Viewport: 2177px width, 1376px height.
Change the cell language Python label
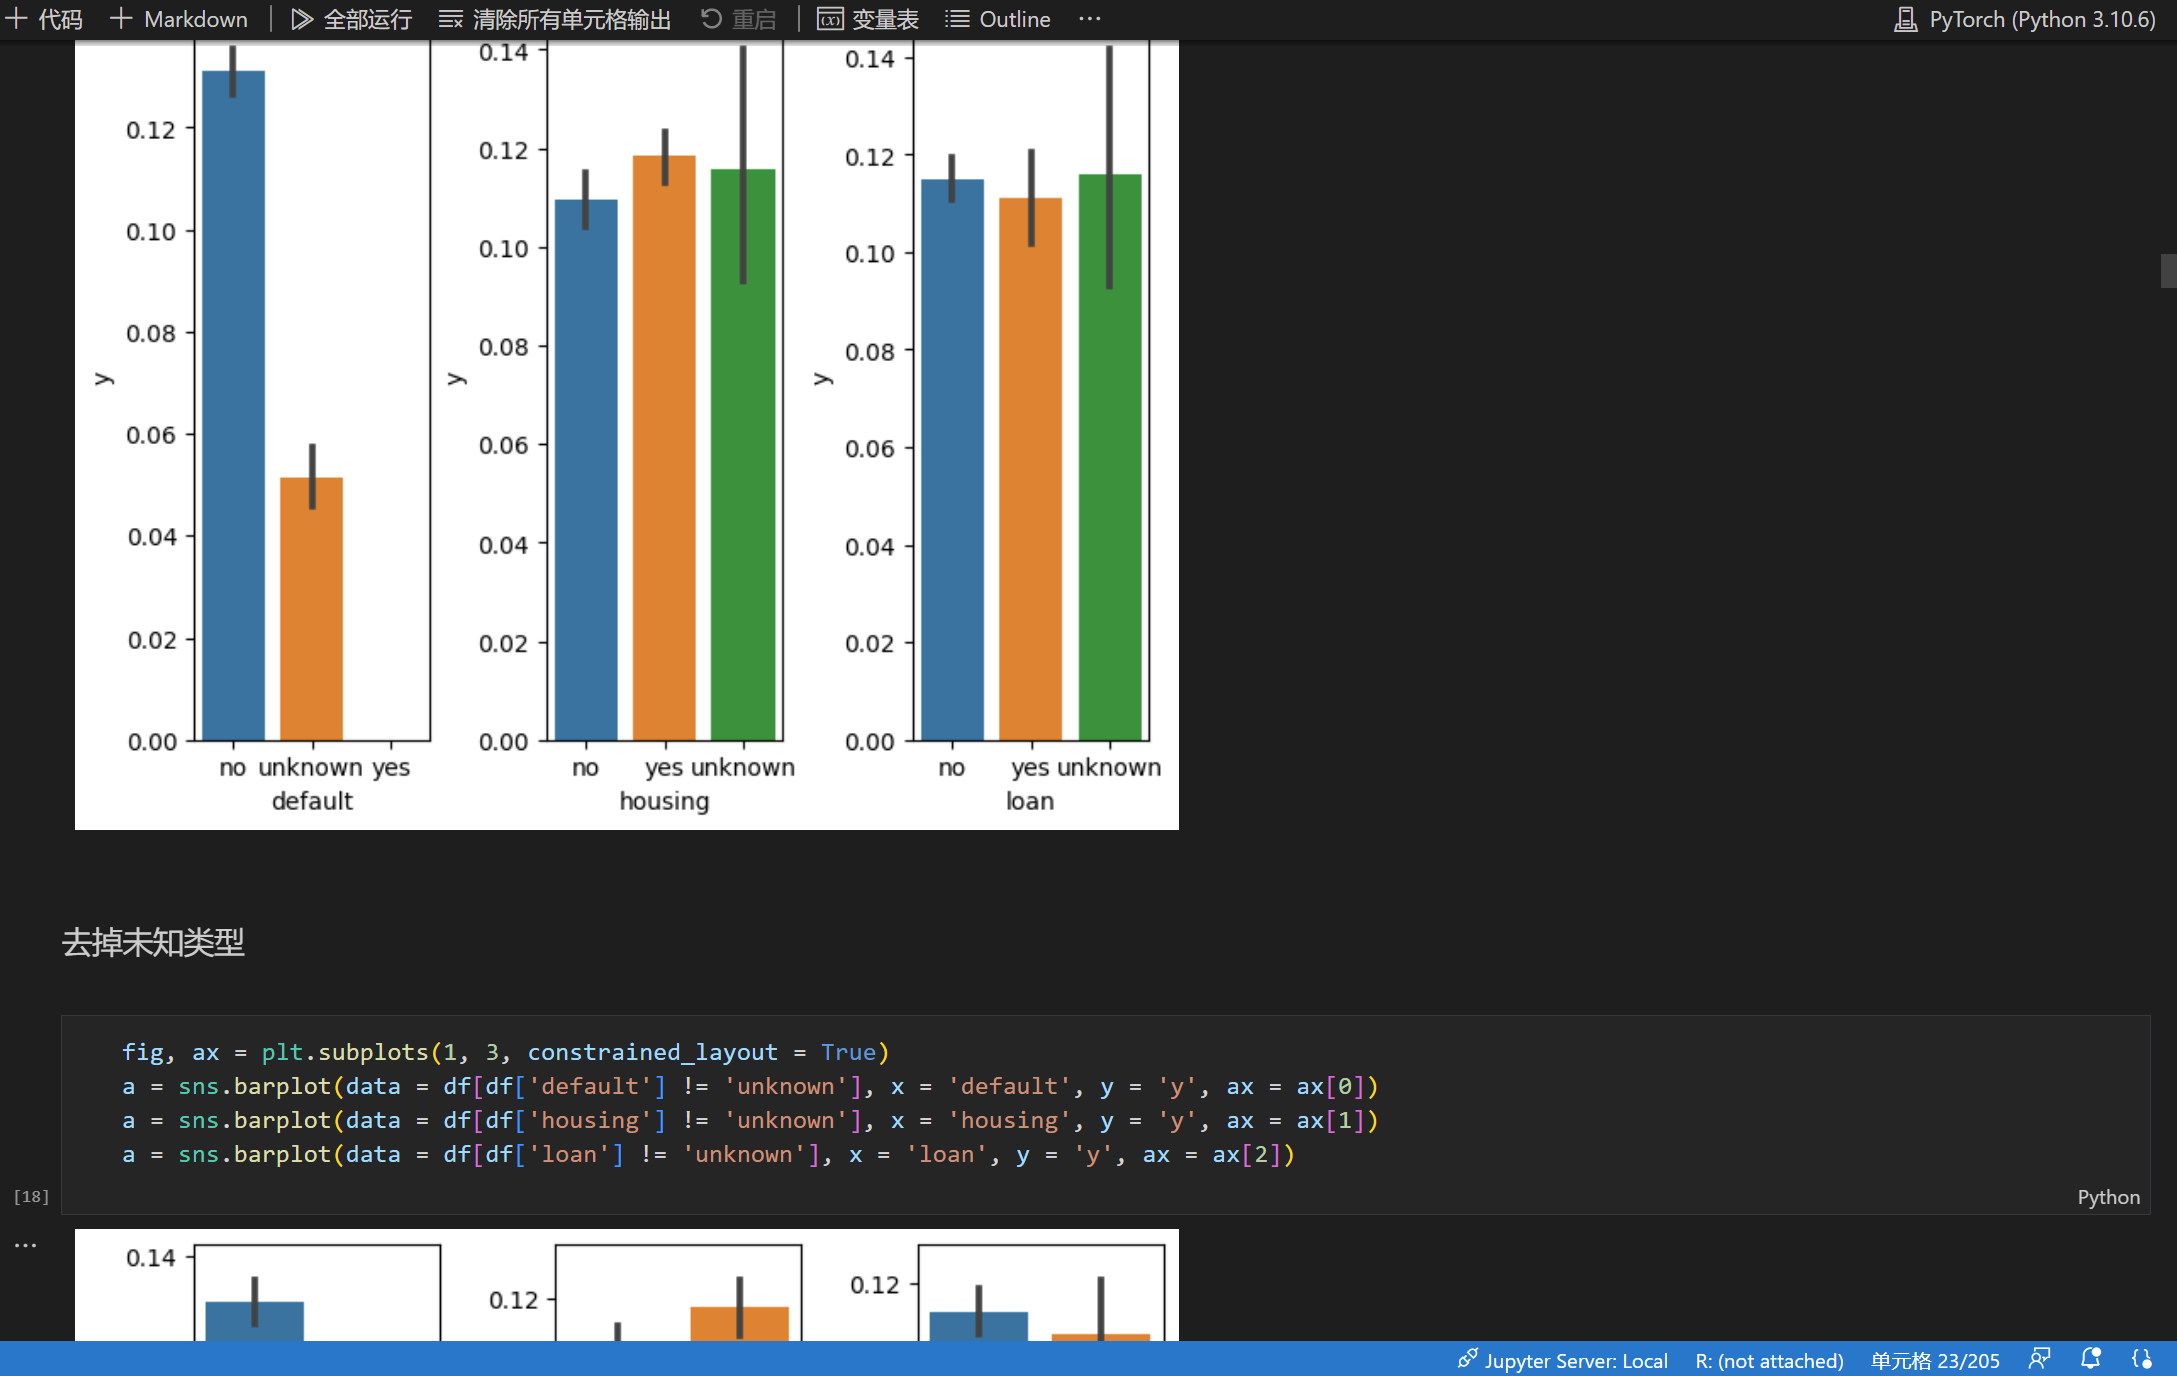(2108, 1197)
